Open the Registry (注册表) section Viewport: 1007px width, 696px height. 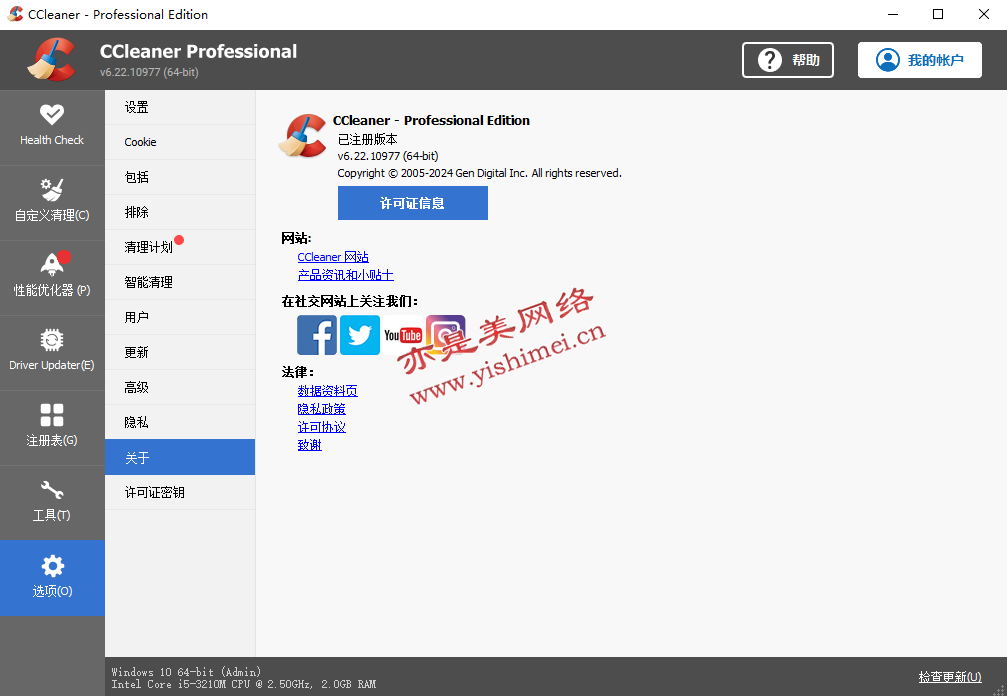52,428
